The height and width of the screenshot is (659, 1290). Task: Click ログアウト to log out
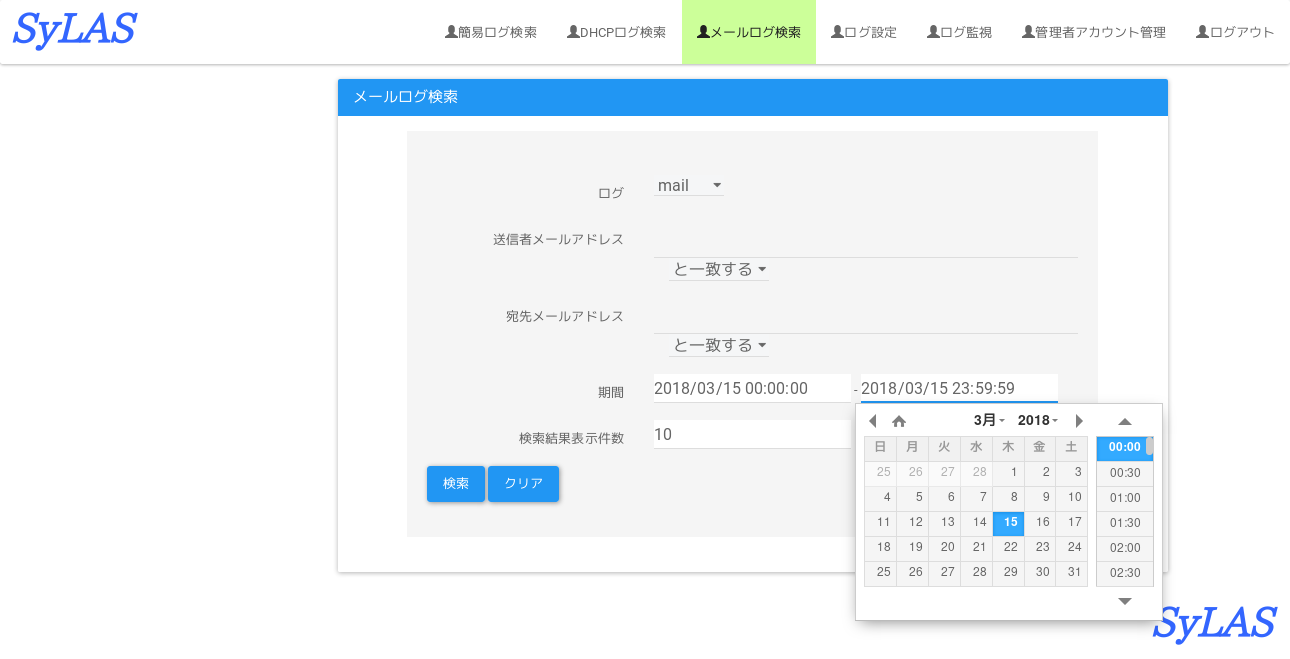[x=1235, y=32]
